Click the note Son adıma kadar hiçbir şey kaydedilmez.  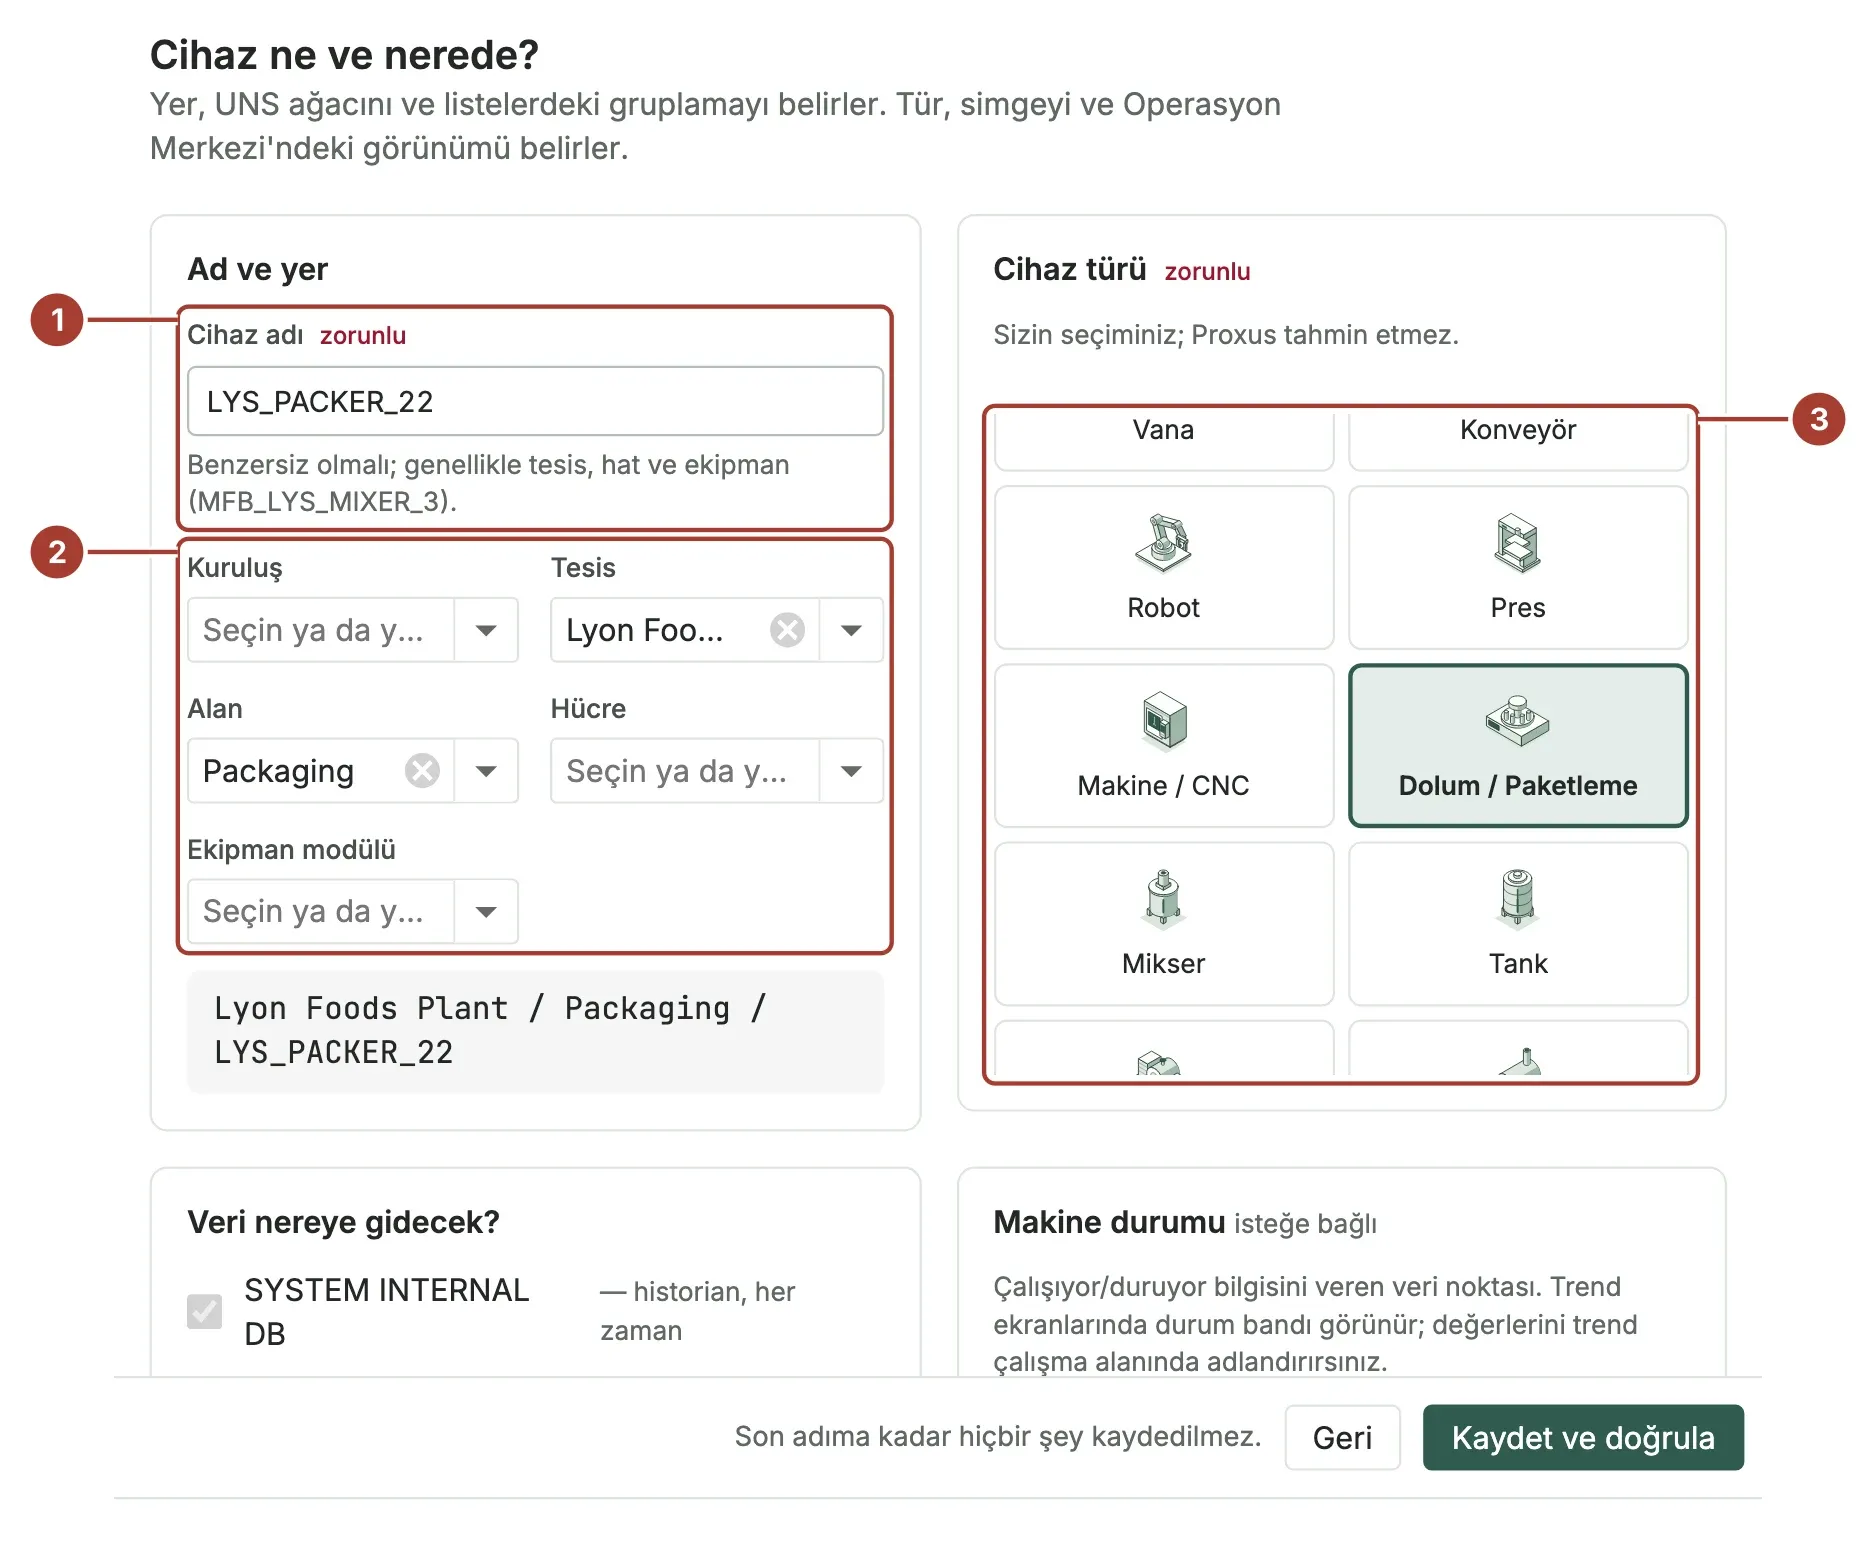(x=997, y=1437)
